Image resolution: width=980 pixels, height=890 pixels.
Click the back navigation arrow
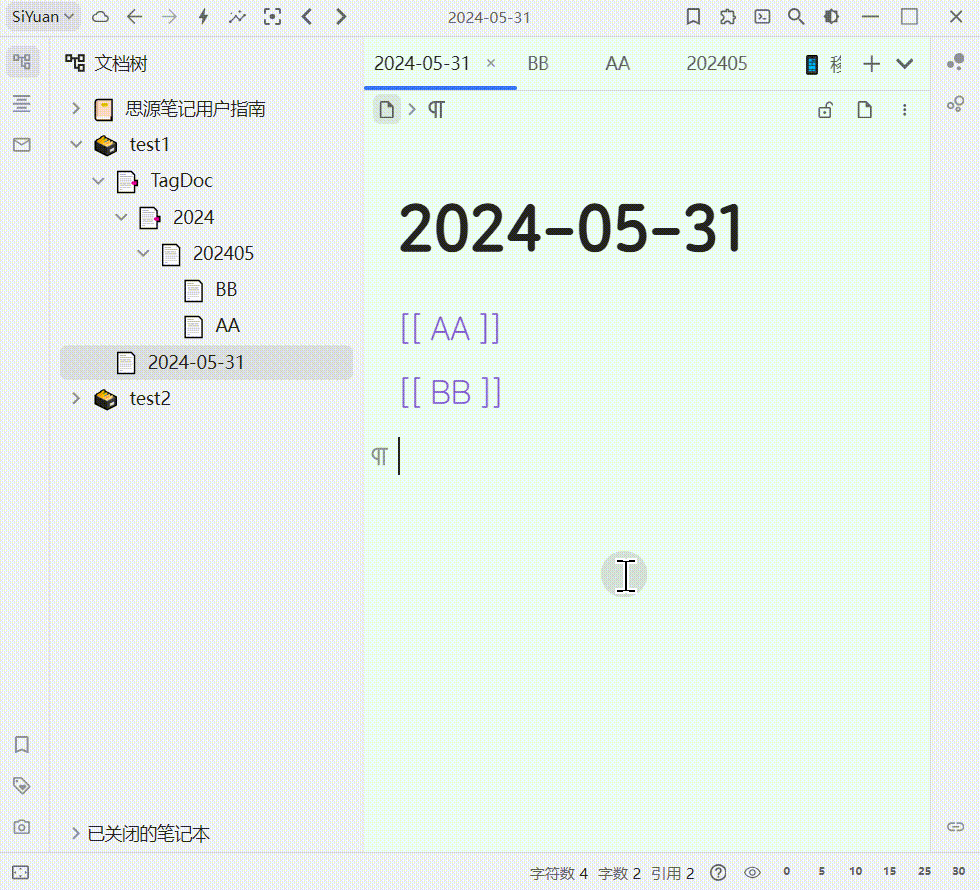135,16
